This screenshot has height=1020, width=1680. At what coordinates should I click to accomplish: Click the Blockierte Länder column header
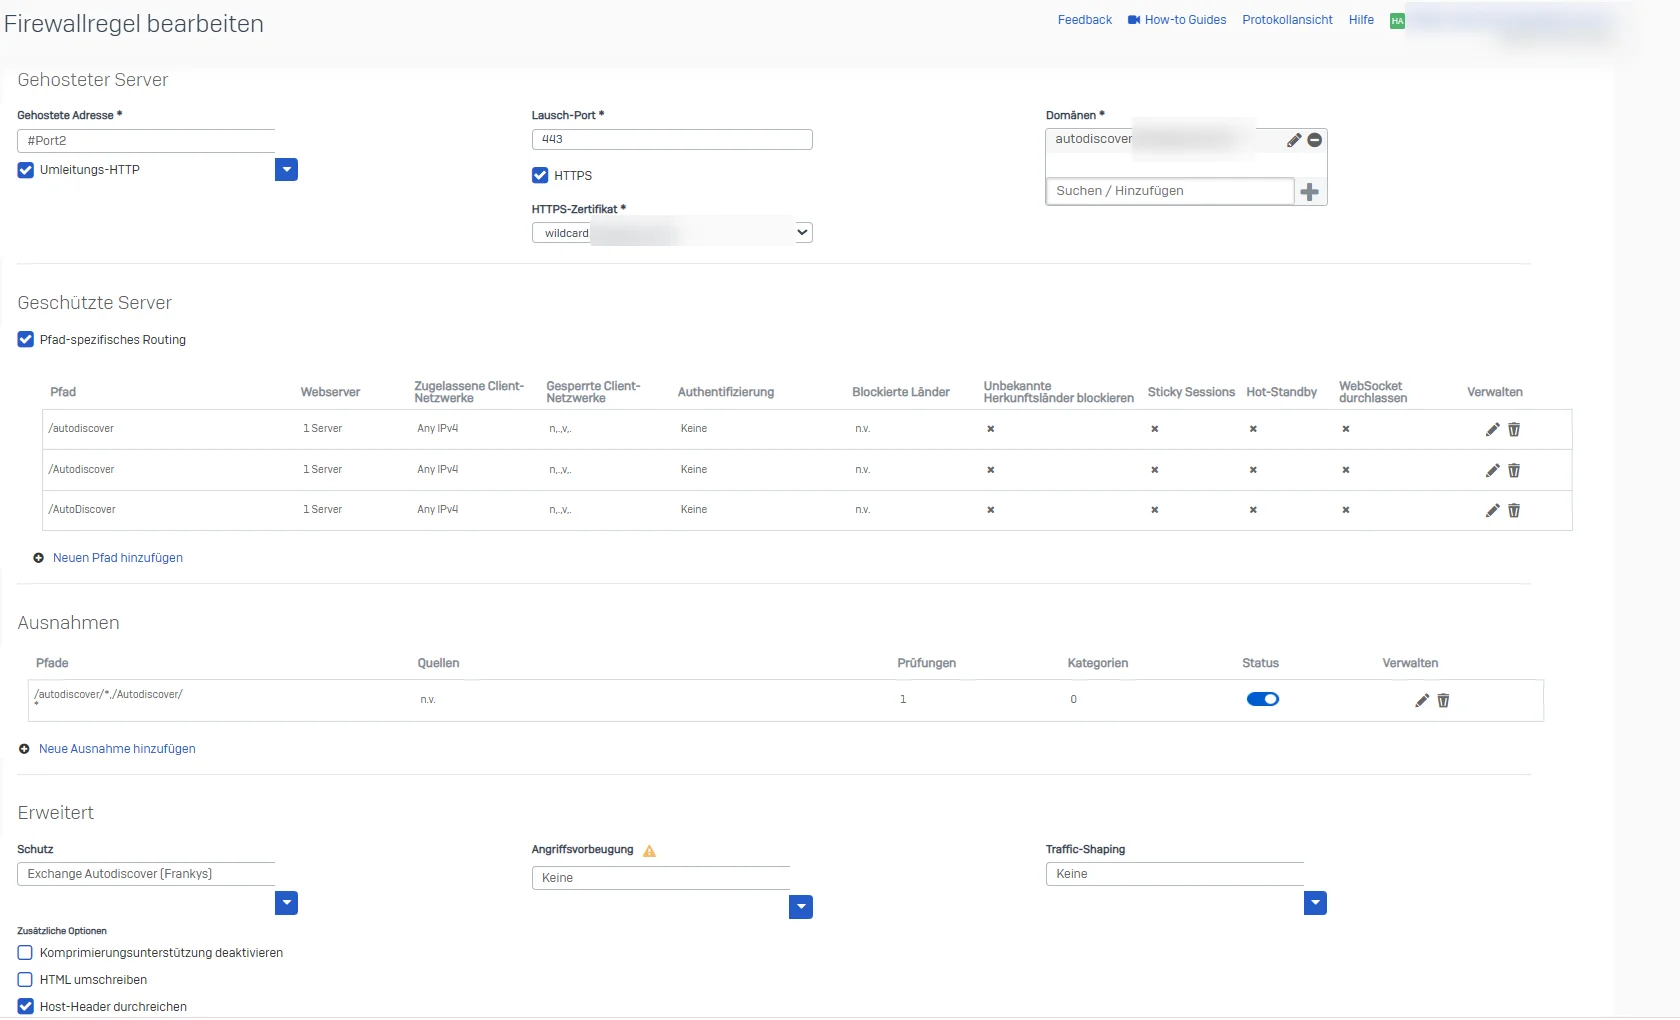point(901,392)
